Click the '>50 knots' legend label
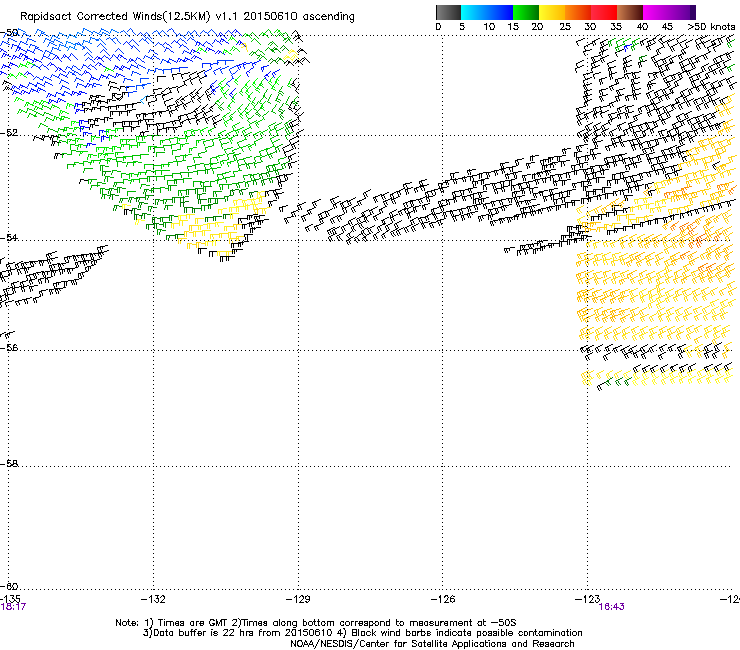The image size is (740, 650). pos(711,27)
